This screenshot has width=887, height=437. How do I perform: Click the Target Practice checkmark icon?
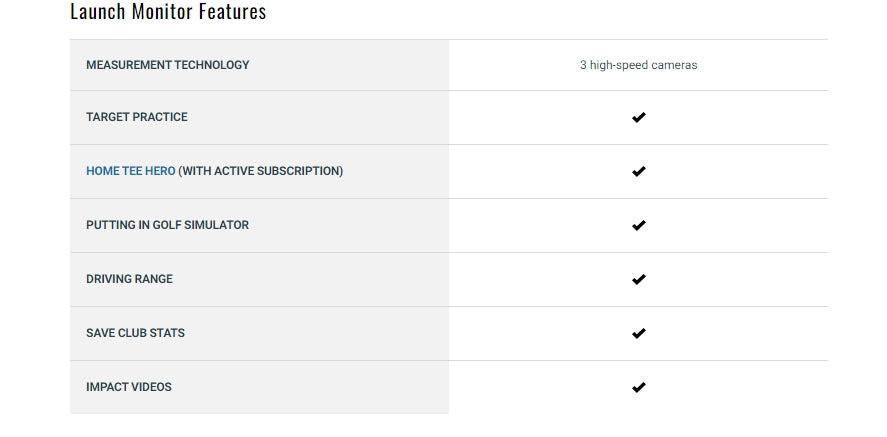click(x=638, y=117)
